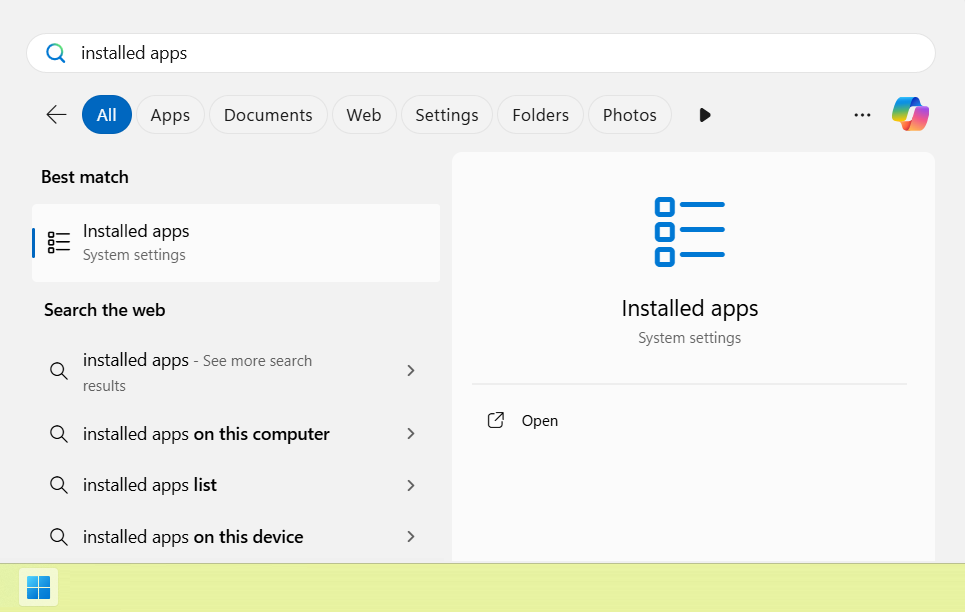
Task: Click the Windows Start button
Action: [38, 587]
